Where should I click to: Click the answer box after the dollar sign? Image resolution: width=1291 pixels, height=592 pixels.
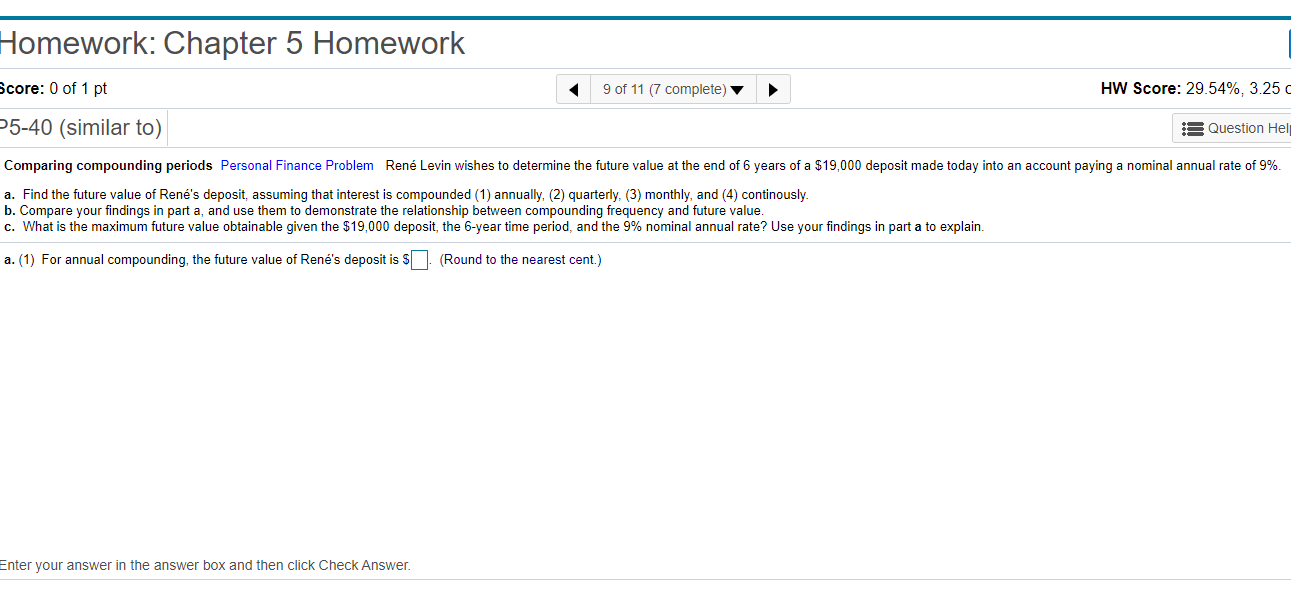(418, 259)
